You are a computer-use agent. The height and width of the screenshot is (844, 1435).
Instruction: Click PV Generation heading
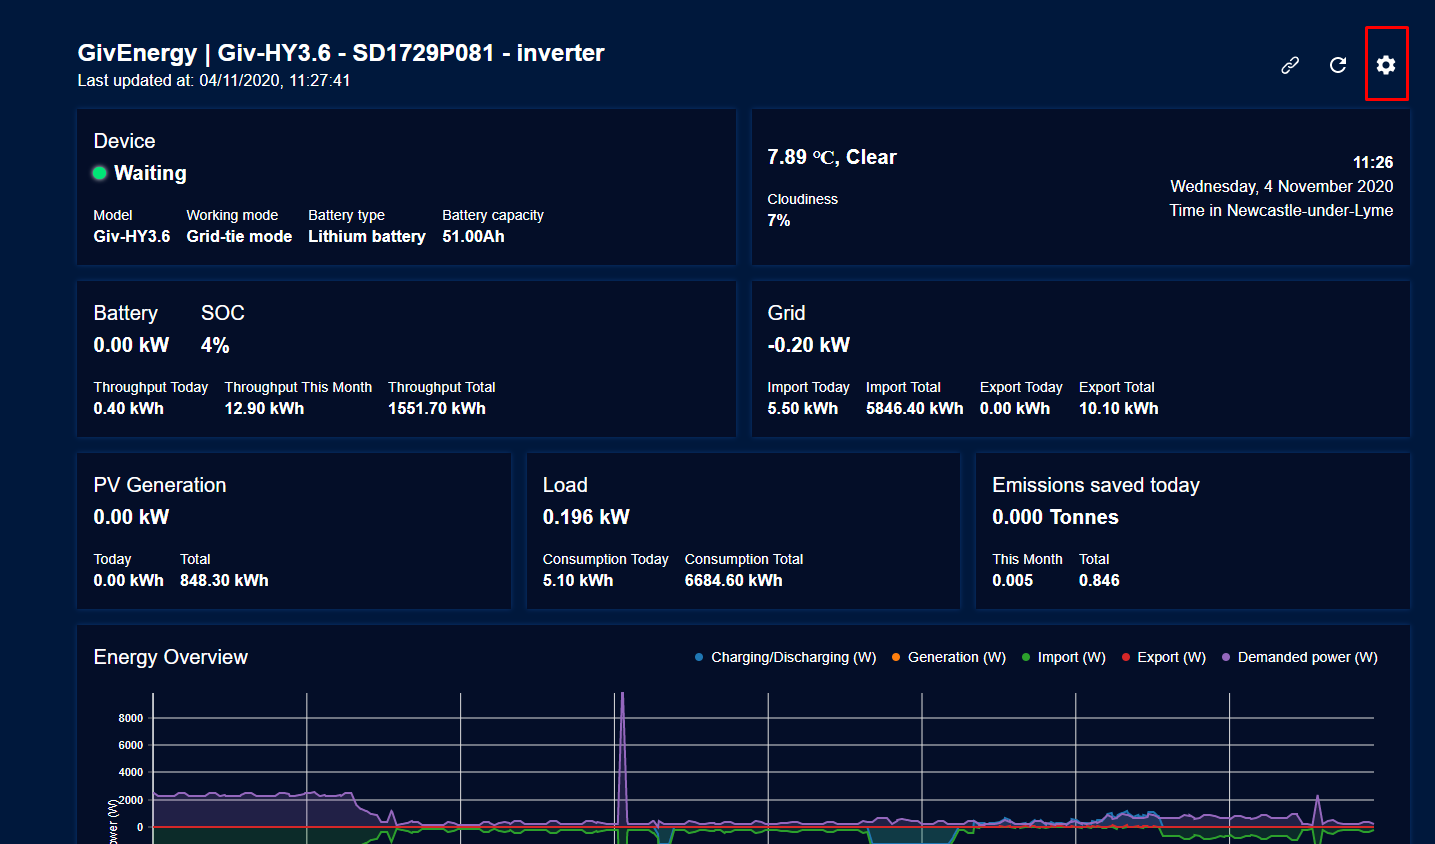(160, 485)
